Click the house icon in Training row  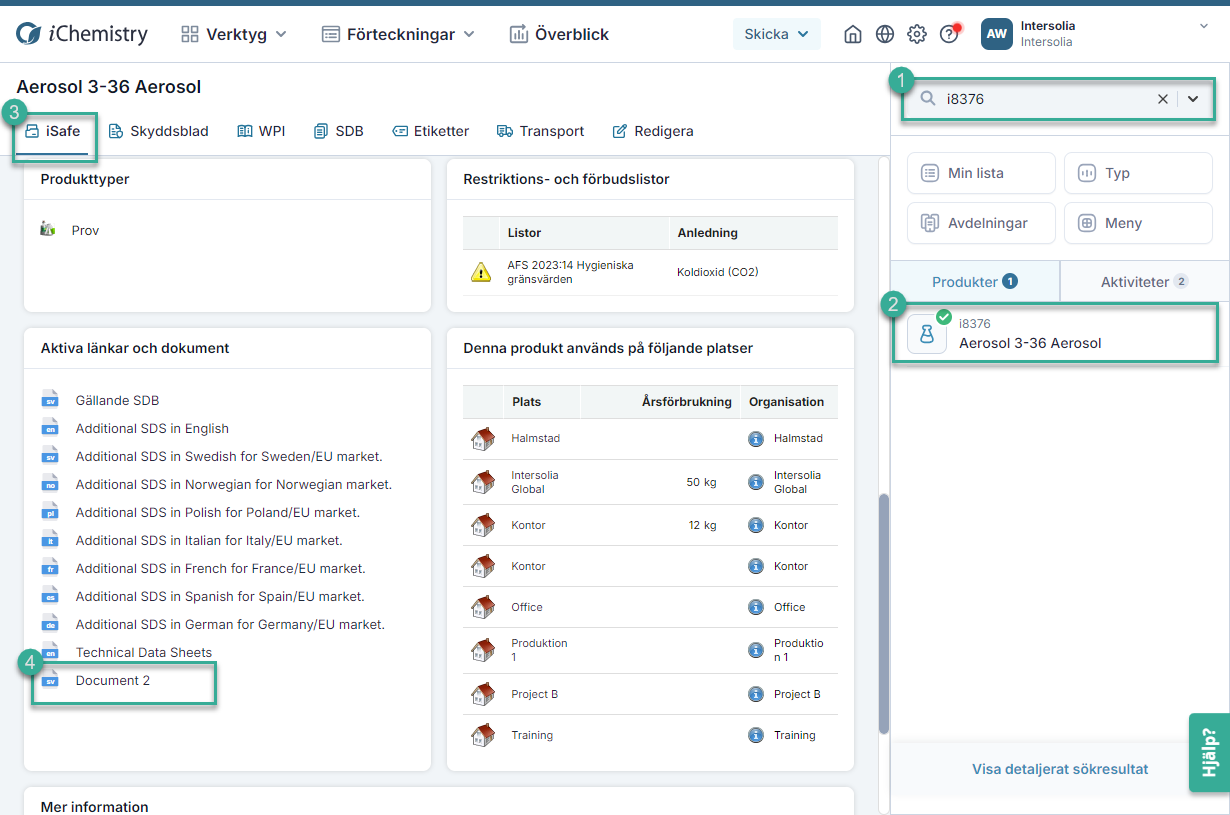coord(483,735)
